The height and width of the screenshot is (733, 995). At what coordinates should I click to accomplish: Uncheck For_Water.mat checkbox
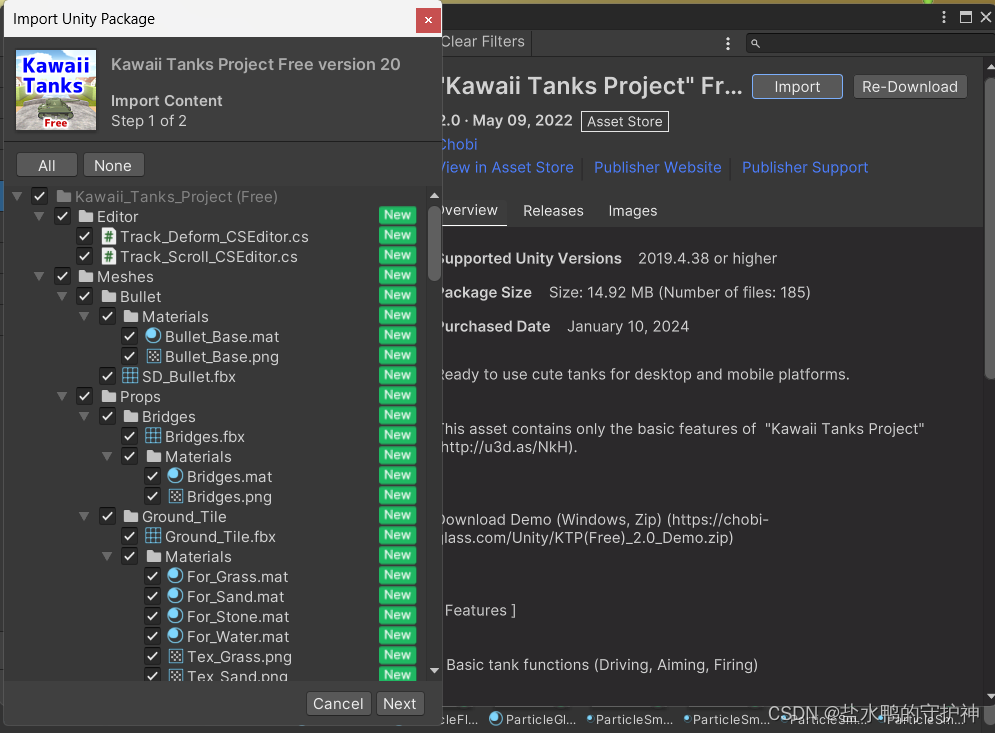(152, 636)
